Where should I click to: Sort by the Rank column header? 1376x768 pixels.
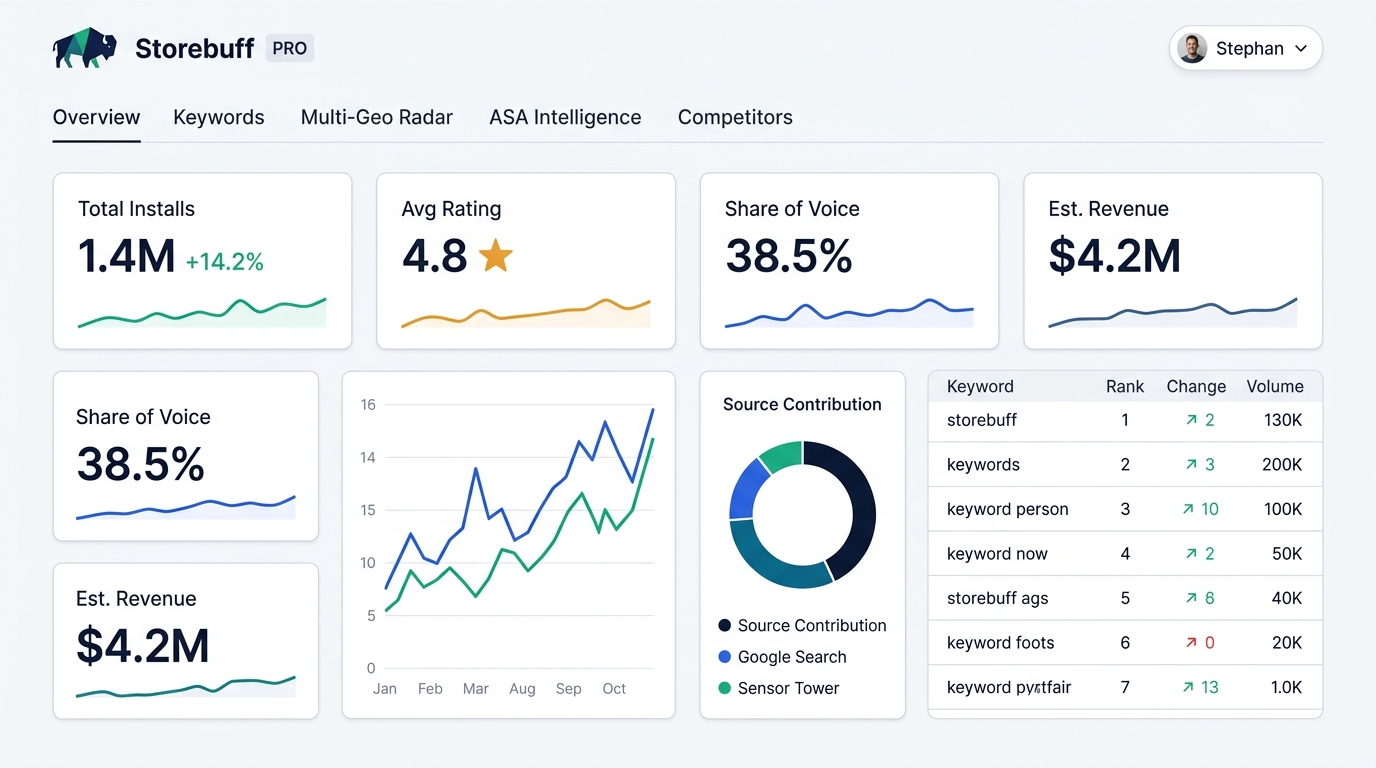pyautogui.click(x=1125, y=386)
